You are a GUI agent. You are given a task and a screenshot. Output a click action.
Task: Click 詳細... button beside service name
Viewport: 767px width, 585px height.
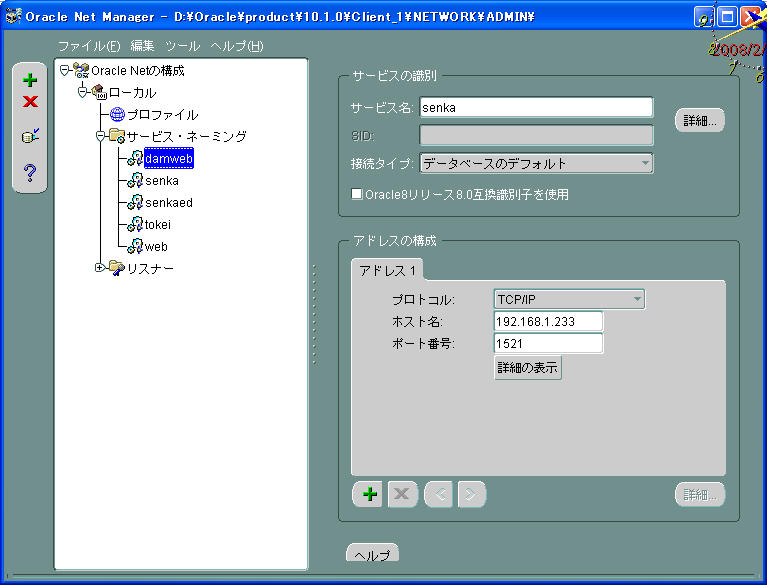[699, 120]
